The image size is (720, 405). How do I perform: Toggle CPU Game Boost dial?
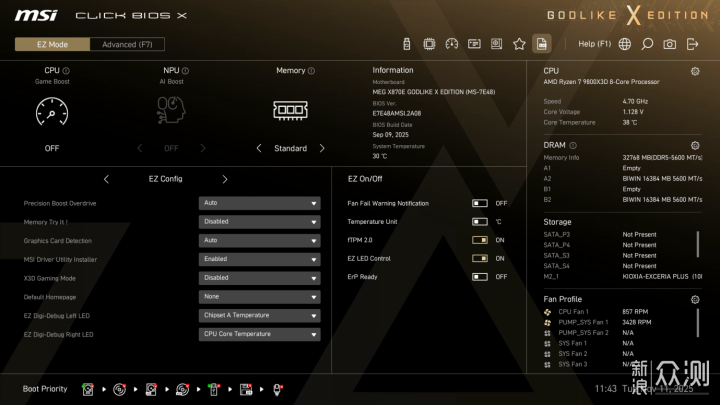pos(52,112)
